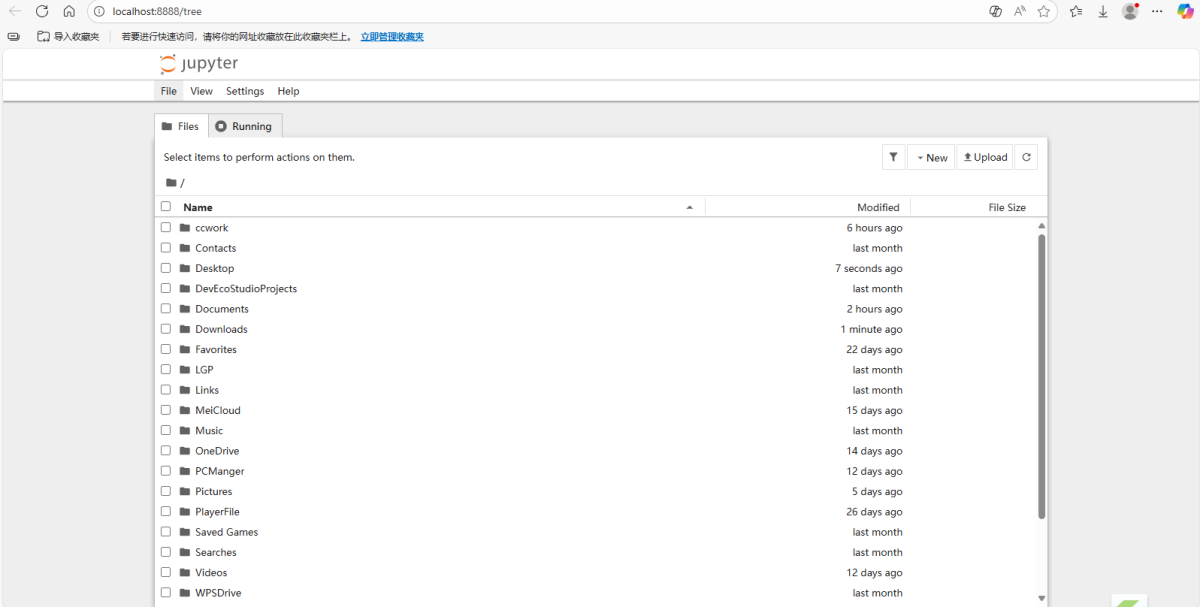Sort by the File Size column header
Screen dimensions: 1200x607
point(1007,207)
